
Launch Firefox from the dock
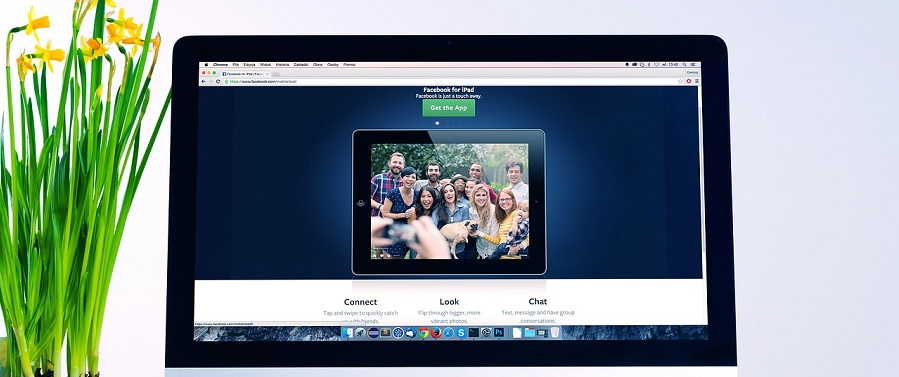[436, 332]
